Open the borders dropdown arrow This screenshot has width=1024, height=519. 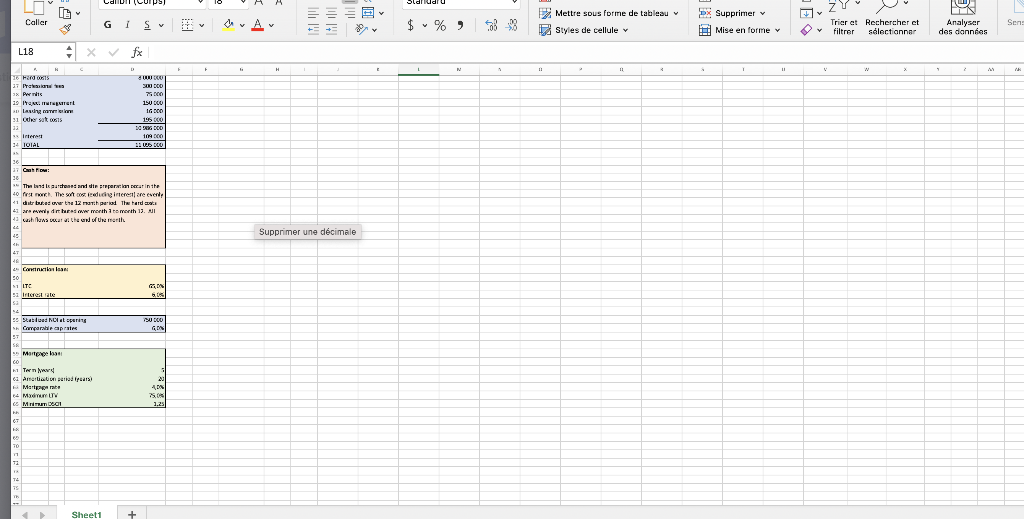tap(202, 25)
